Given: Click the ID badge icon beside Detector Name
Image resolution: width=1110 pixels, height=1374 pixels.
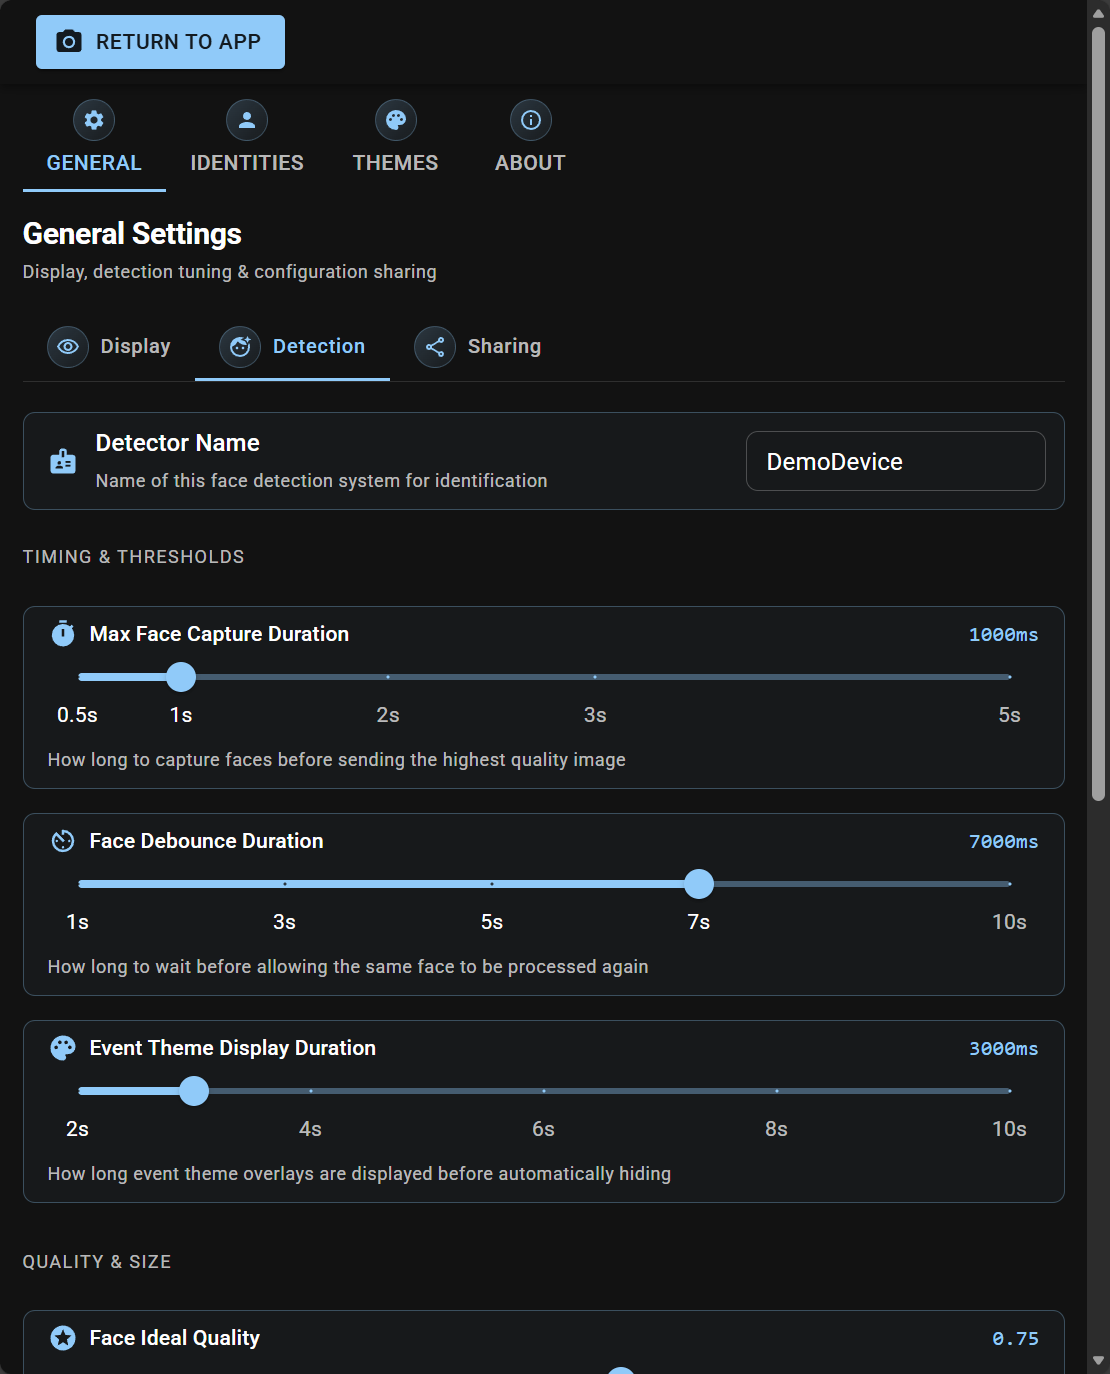Looking at the screenshot, I should point(62,461).
